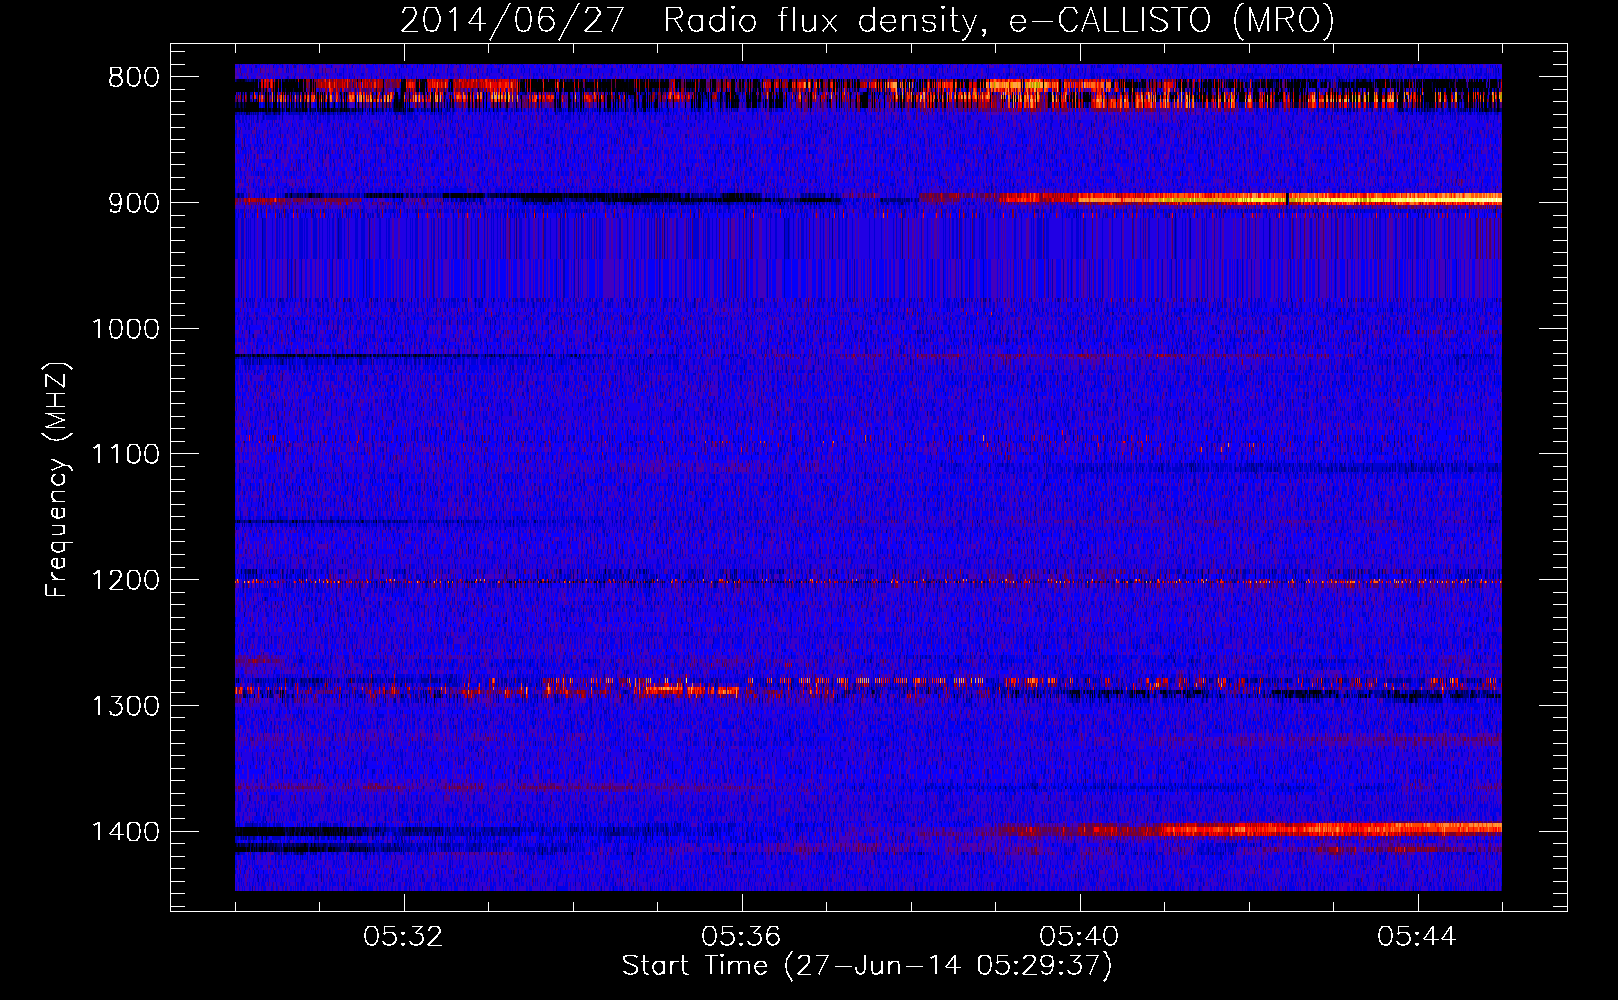Click the dotted orange line at 1200 MHz
This screenshot has height=1000, width=1618.
pyautogui.click(x=868, y=581)
